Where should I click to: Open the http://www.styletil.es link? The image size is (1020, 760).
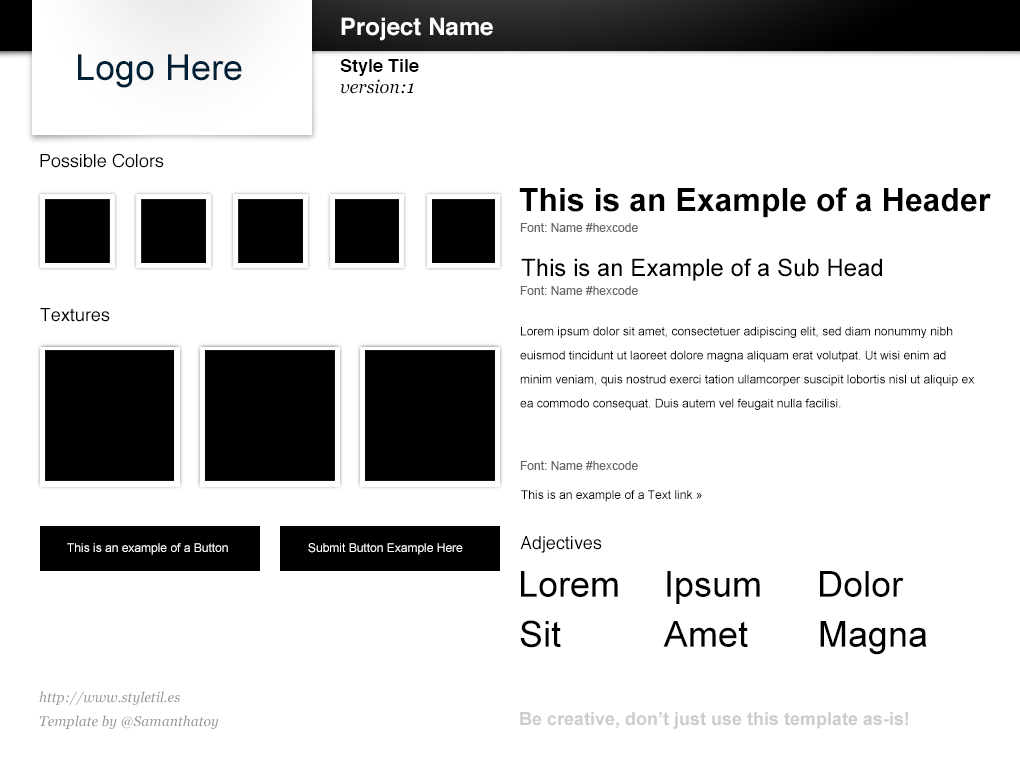(x=110, y=698)
